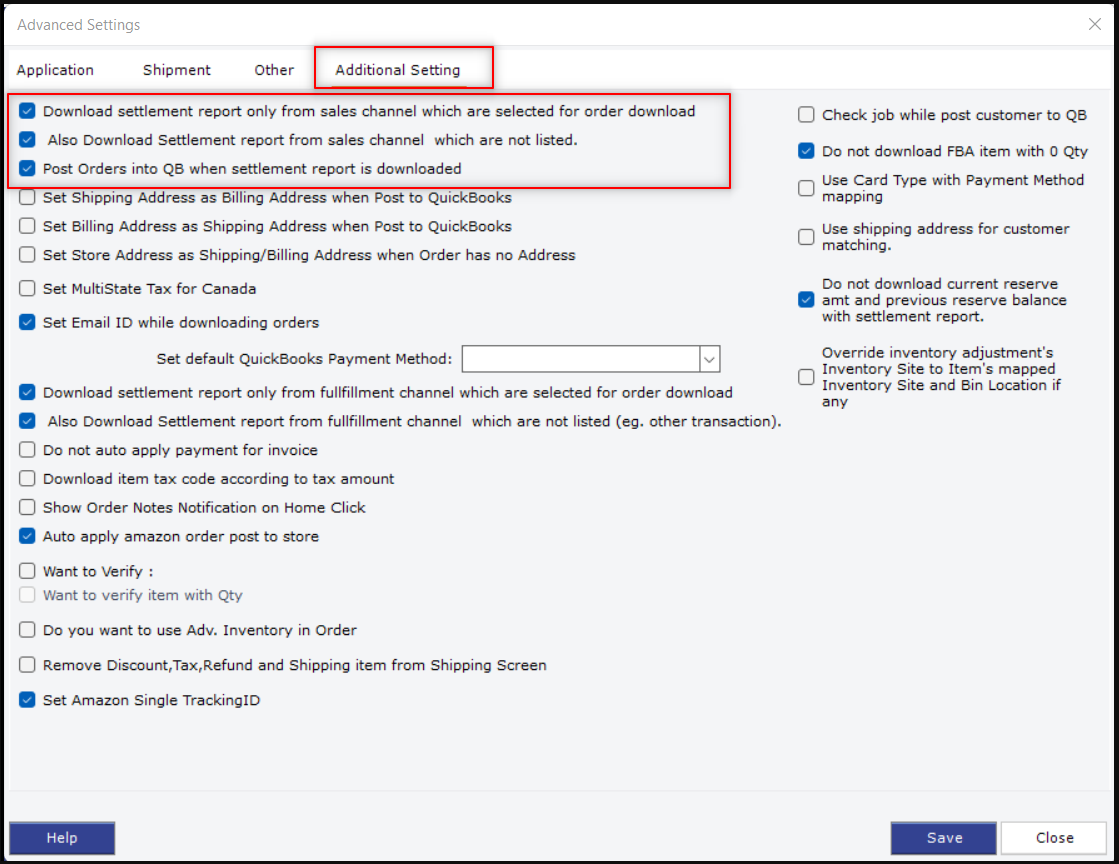Open the Shipment tab

click(x=176, y=70)
